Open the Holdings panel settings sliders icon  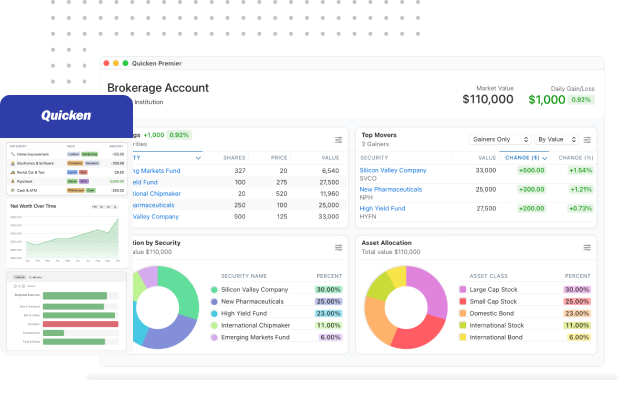coord(338,140)
